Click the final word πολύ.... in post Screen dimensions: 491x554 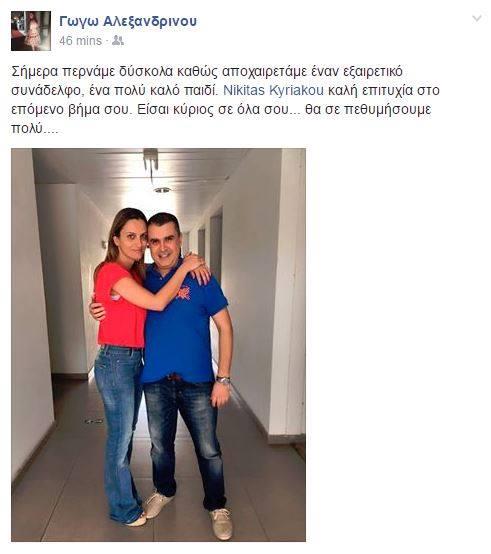coord(34,129)
